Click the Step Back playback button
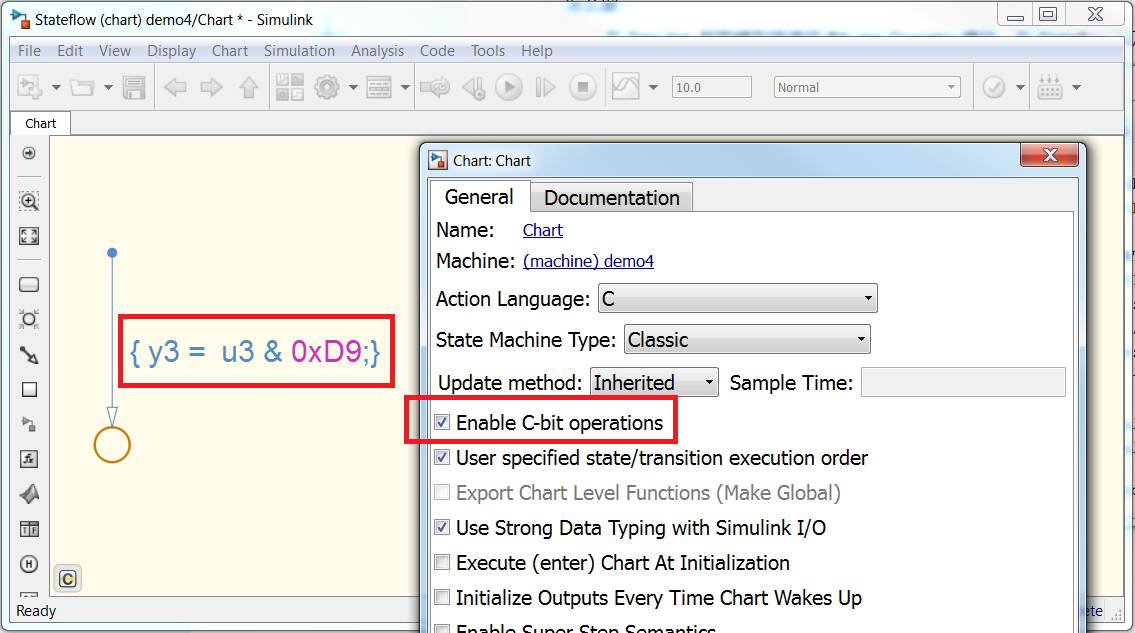Viewport: 1135px width, 633px height. pos(474,88)
